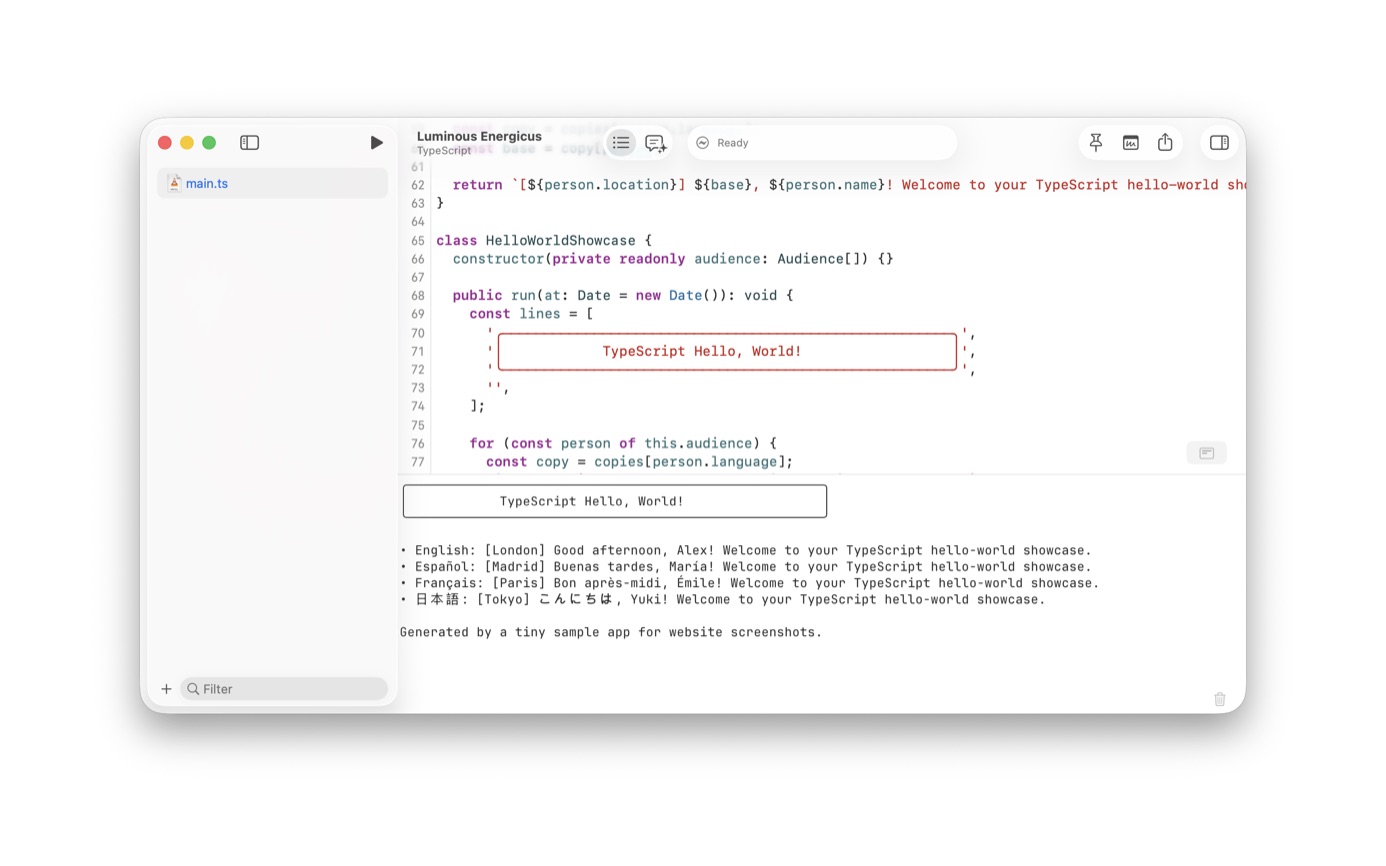
Task: Focus the Filter search field
Action: [x=284, y=689]
